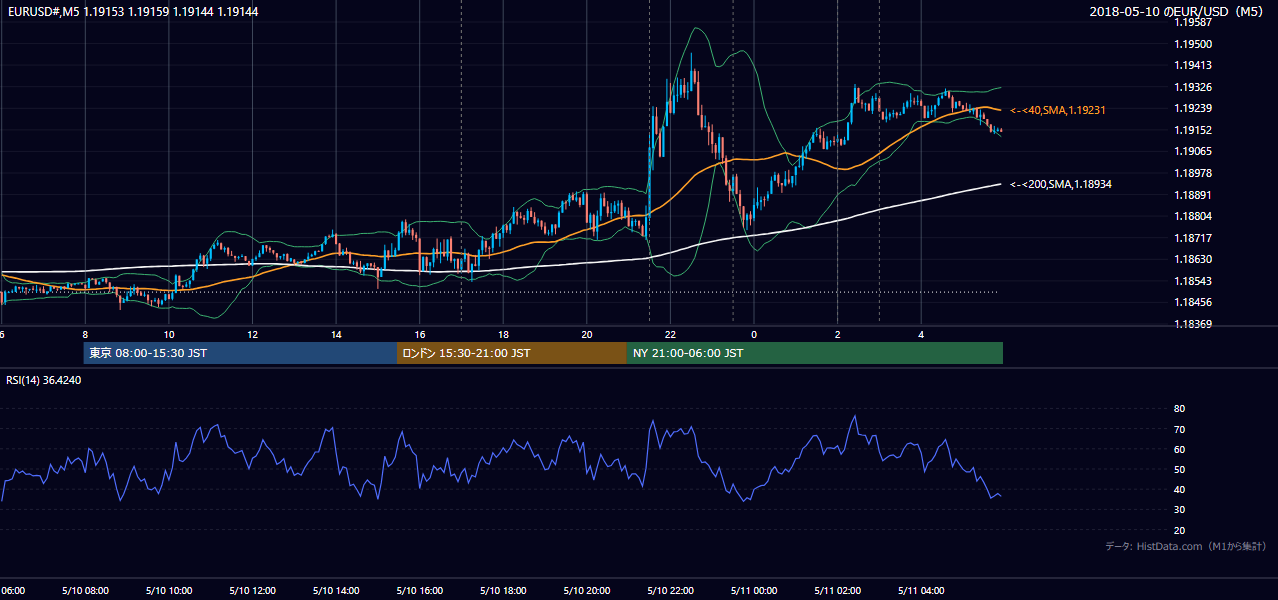
Task: Click hour tick '12' above session bars
Action: pyautogui.click(x=253, y=335)
